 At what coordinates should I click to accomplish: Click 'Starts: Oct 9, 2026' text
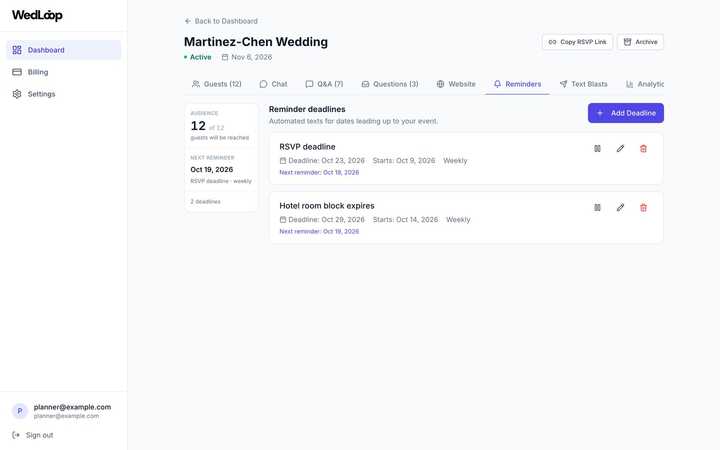[x=404, y=161]
